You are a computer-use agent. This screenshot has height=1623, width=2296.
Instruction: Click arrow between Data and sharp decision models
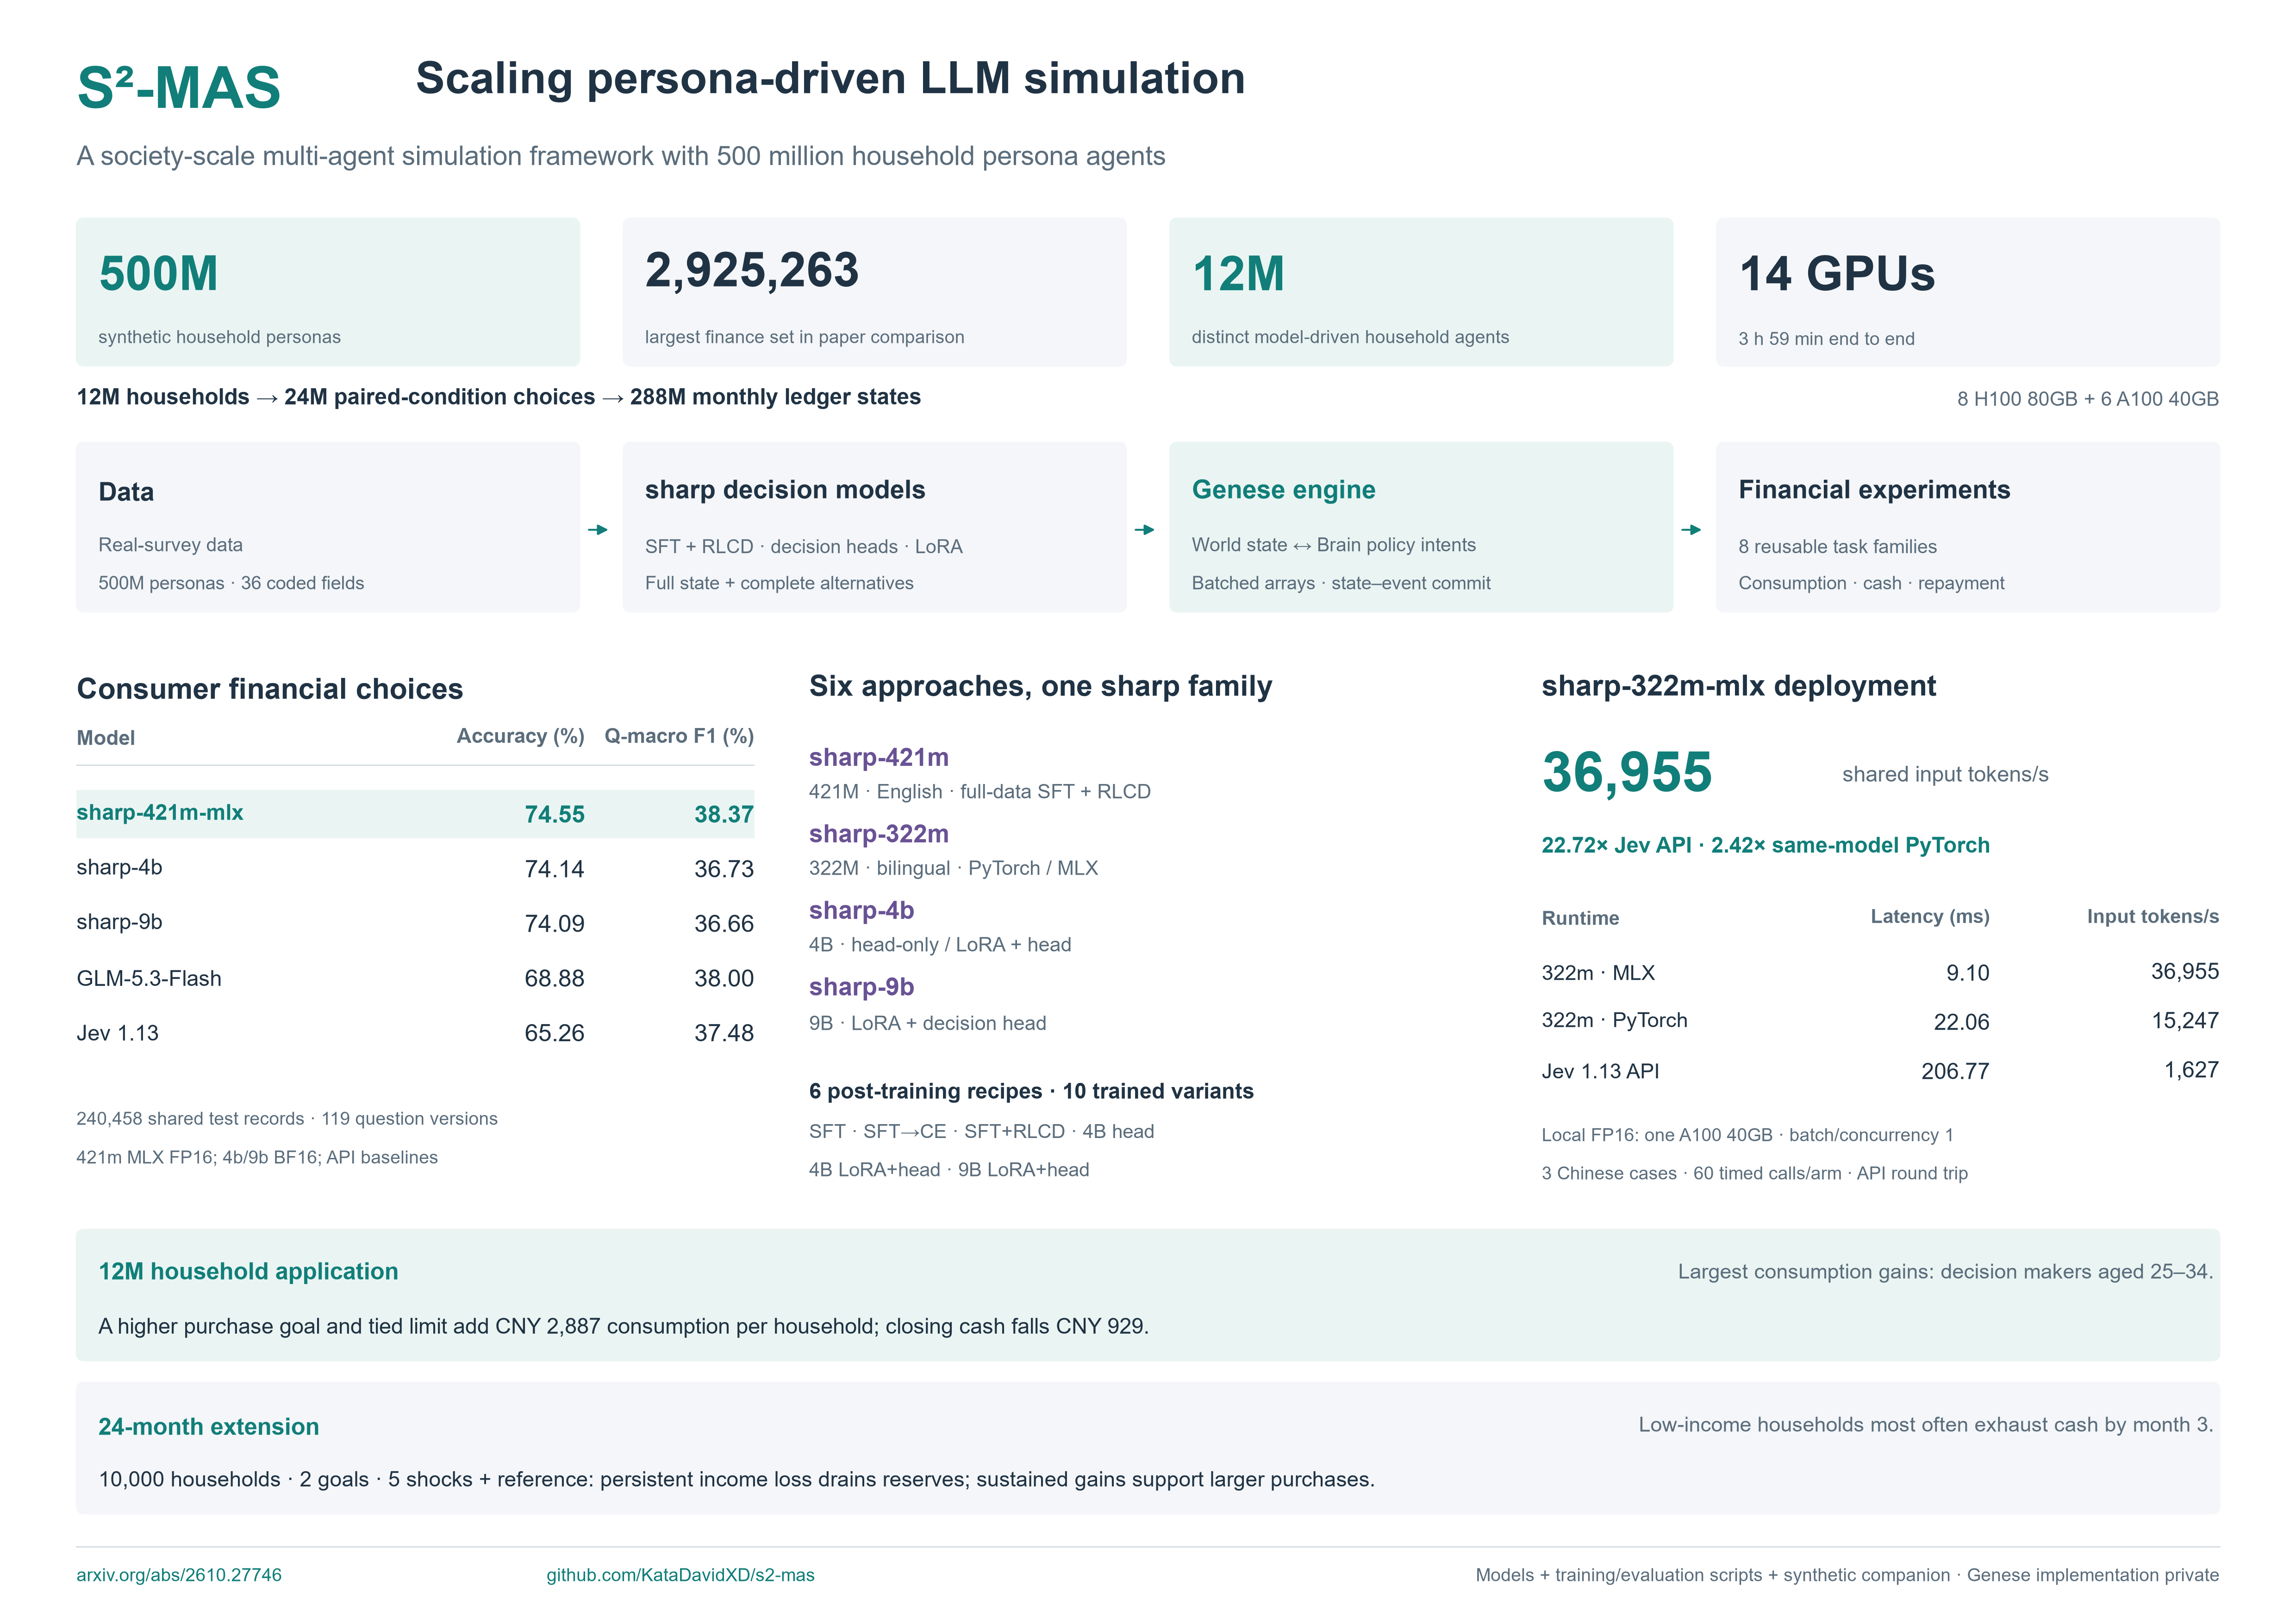(598, 530)
